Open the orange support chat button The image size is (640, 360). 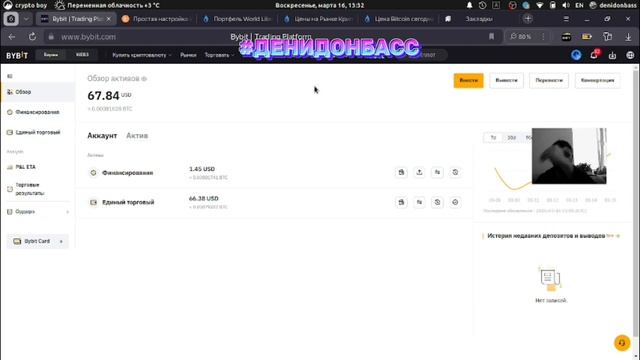pos(622,343)
